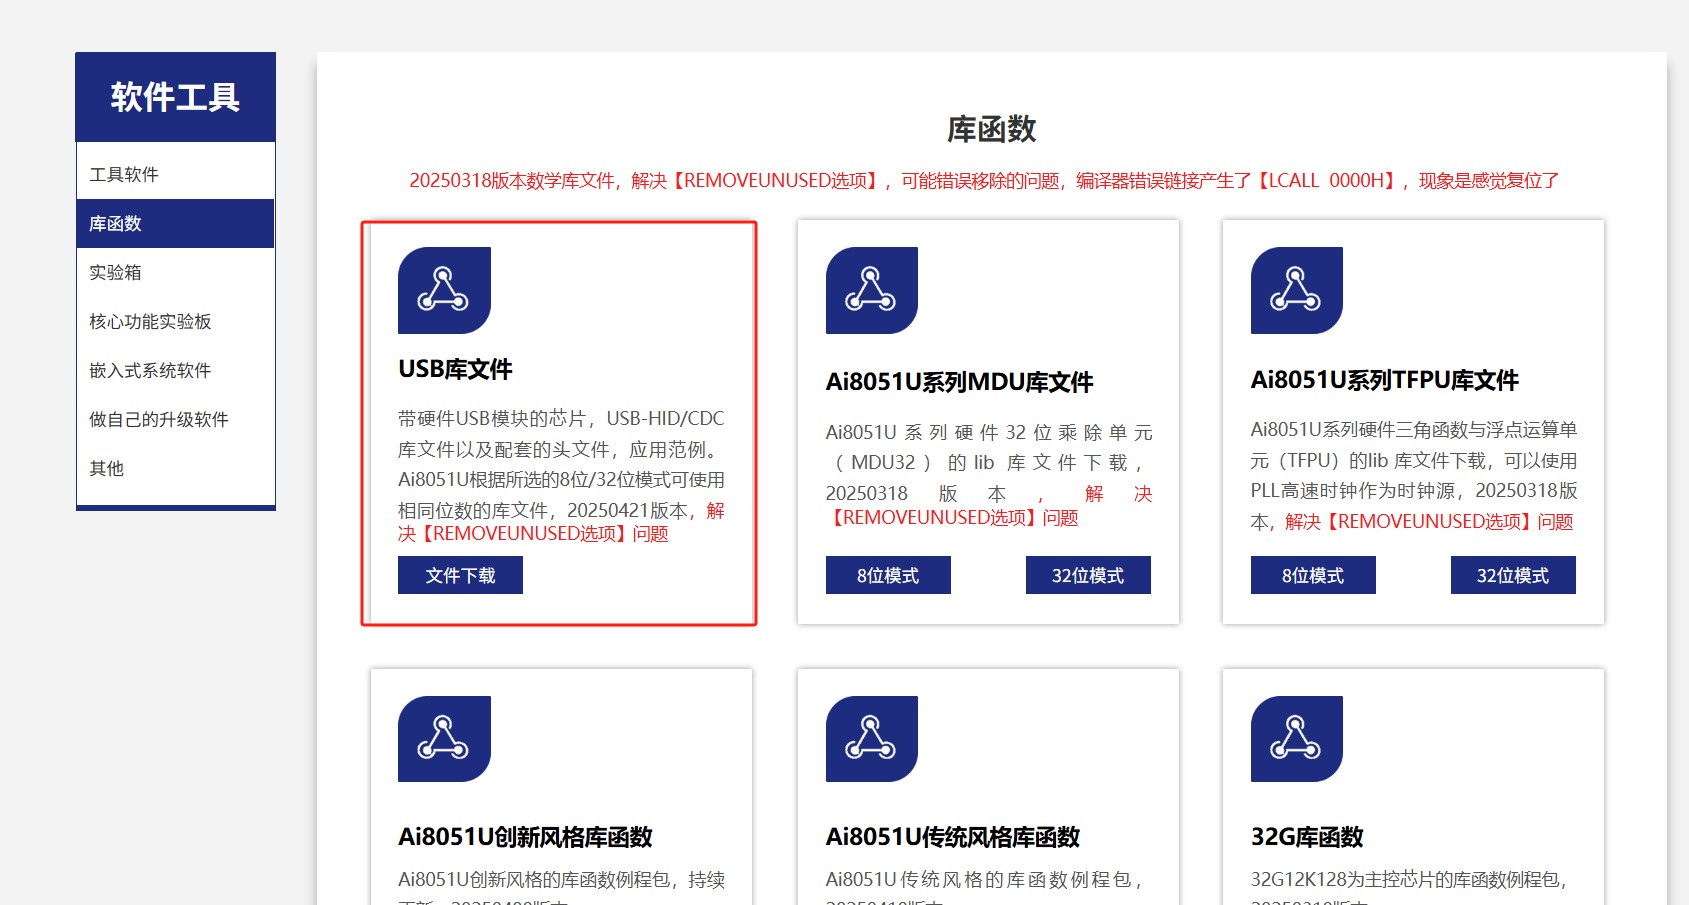Click the 32G库函数 card icon

(1296, 739)
